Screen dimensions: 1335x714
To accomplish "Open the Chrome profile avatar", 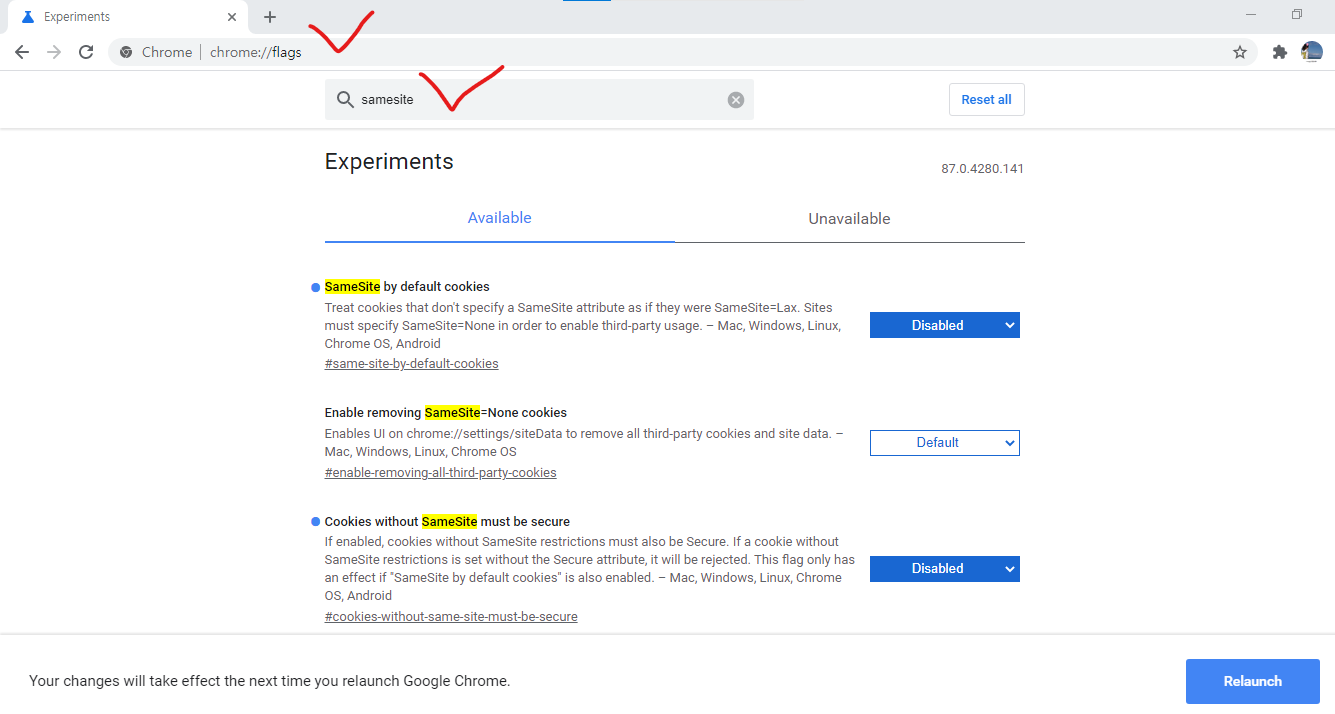I will pos(1312,52).
